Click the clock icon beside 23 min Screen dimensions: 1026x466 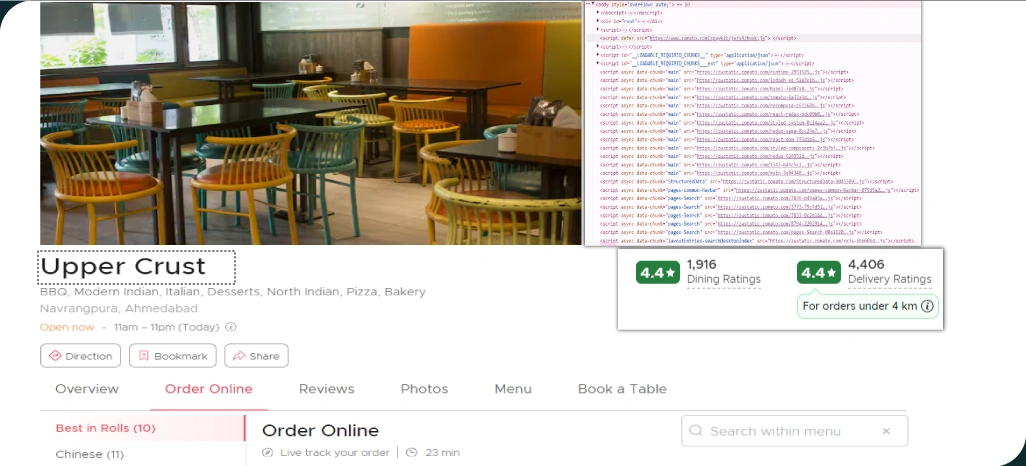tap(411, 452)
